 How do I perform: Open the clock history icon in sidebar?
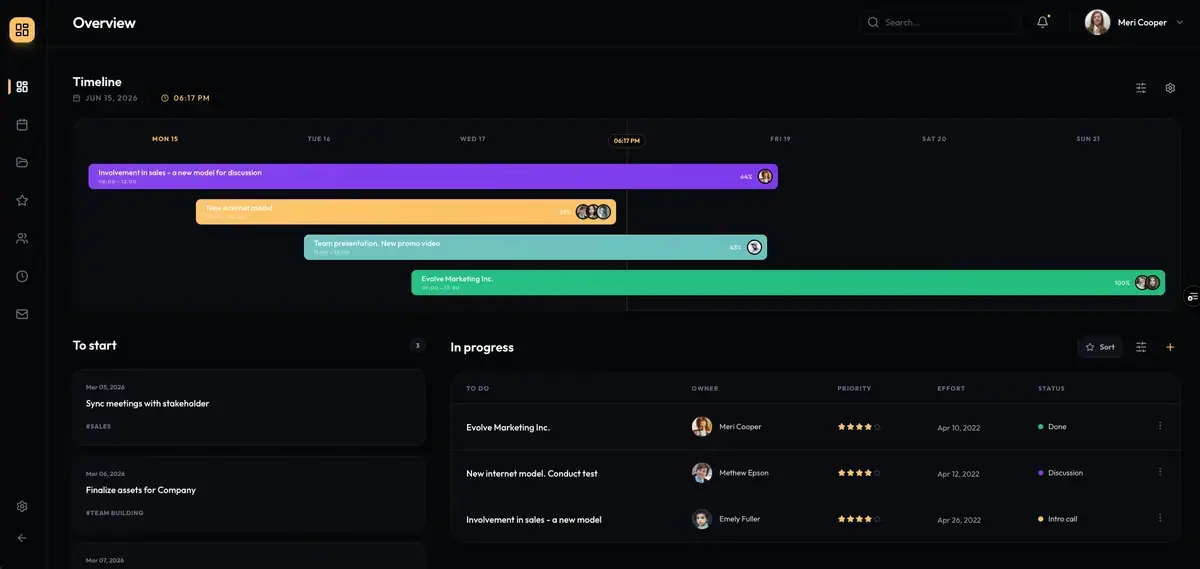(22, 276)
